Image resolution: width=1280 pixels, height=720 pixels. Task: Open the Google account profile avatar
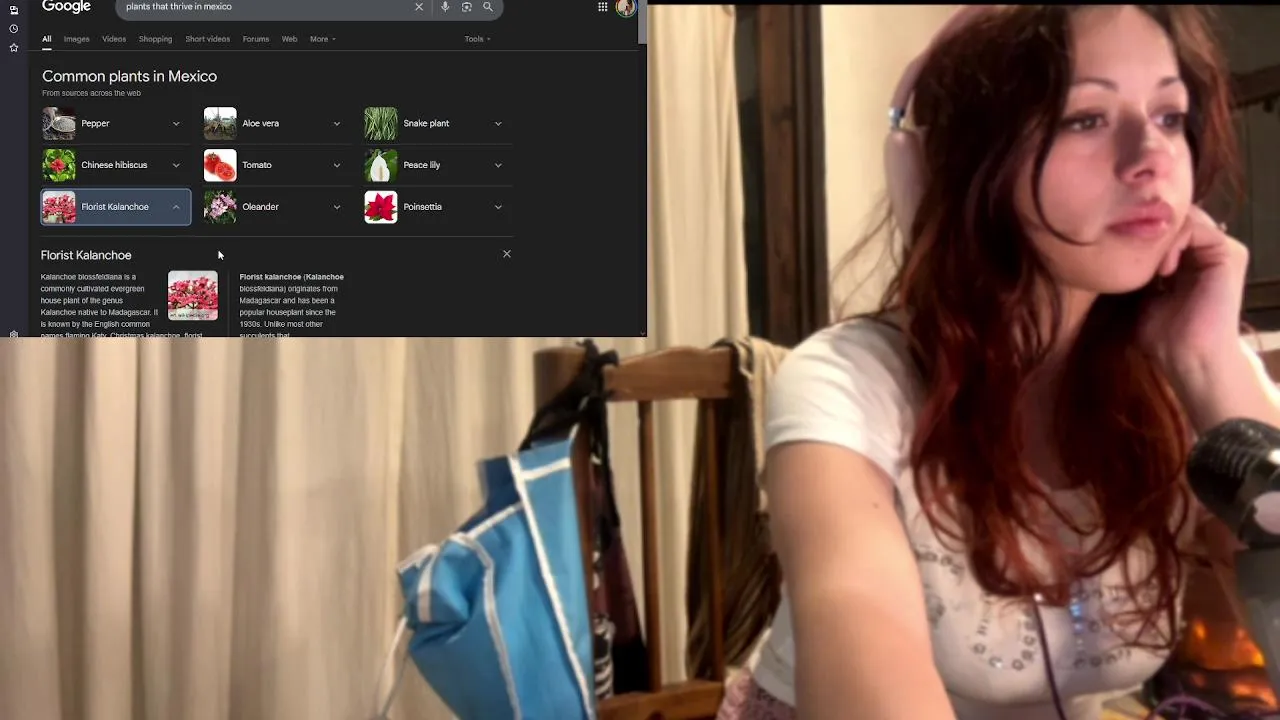pyautogui.click(x=626, y=7)
